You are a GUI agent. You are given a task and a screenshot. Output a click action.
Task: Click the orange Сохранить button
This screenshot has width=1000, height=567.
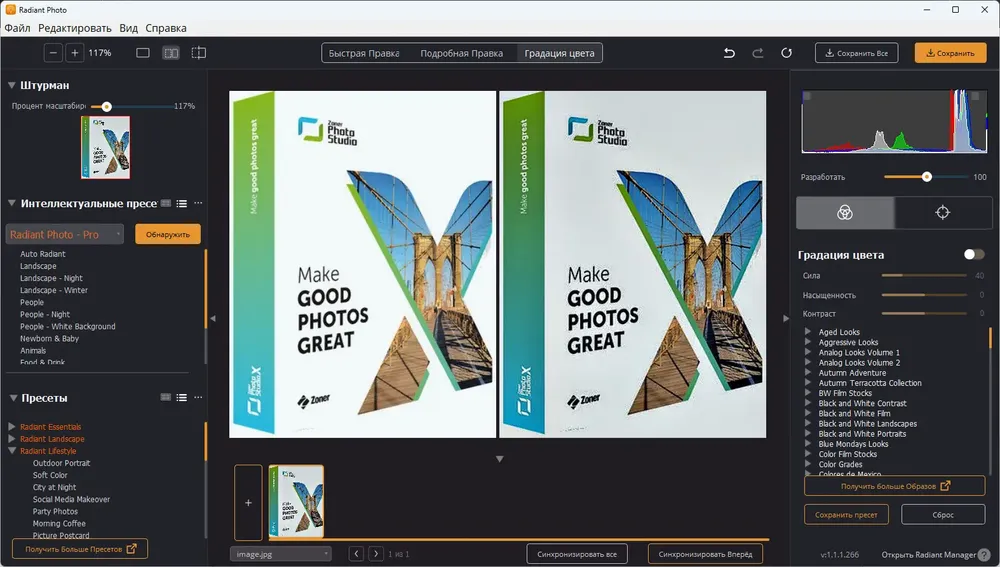coord(950,53)
